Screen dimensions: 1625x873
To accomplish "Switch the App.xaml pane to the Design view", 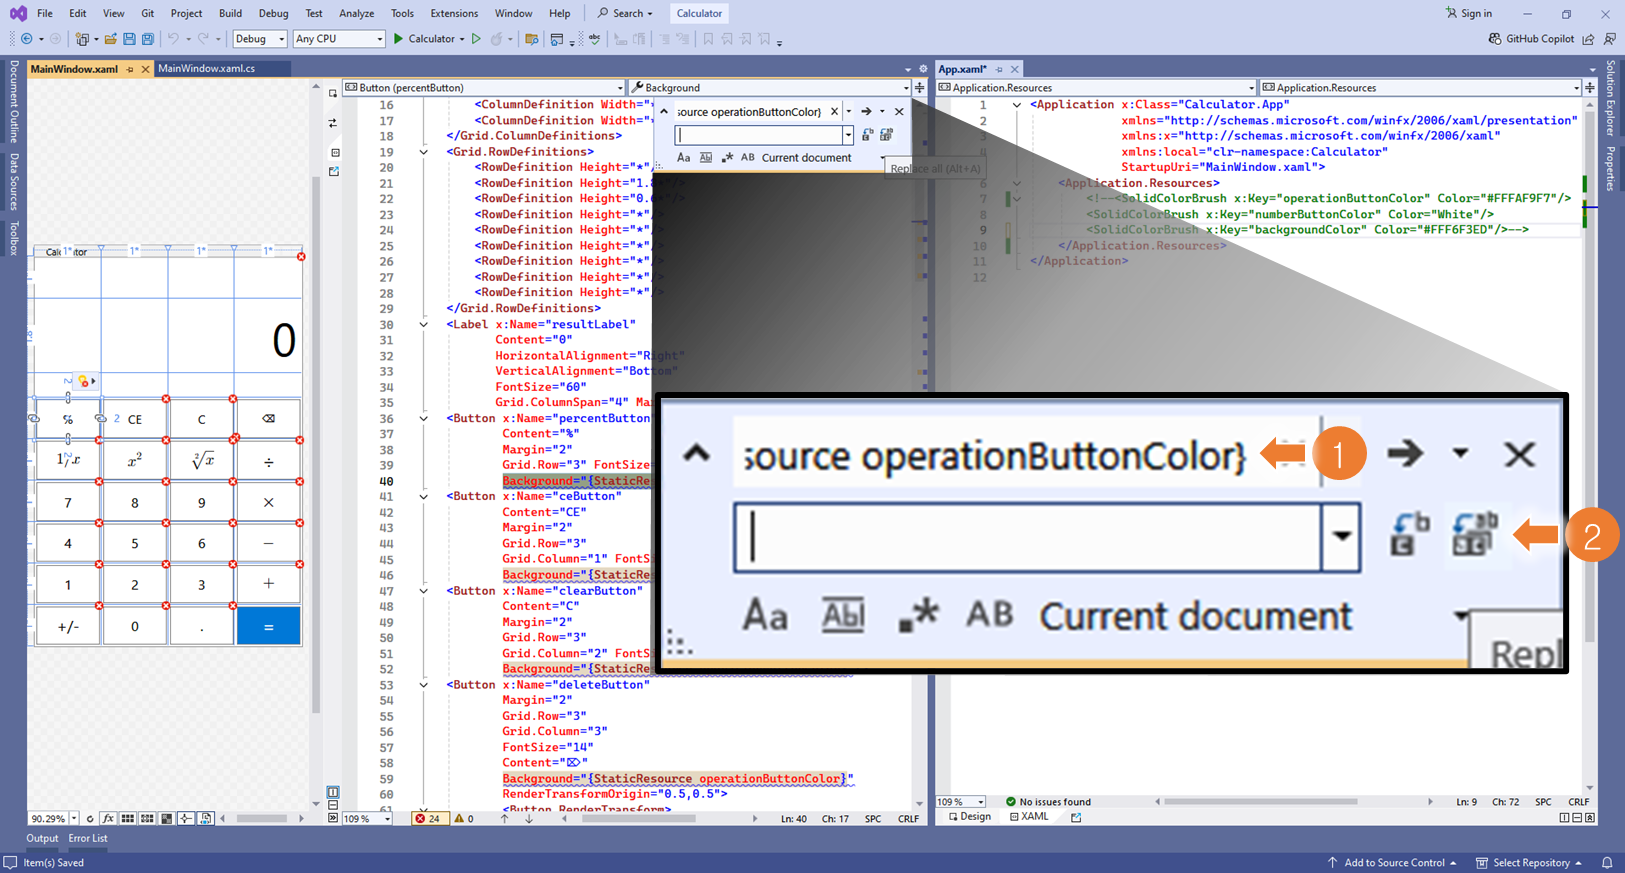I will (969, 817).
